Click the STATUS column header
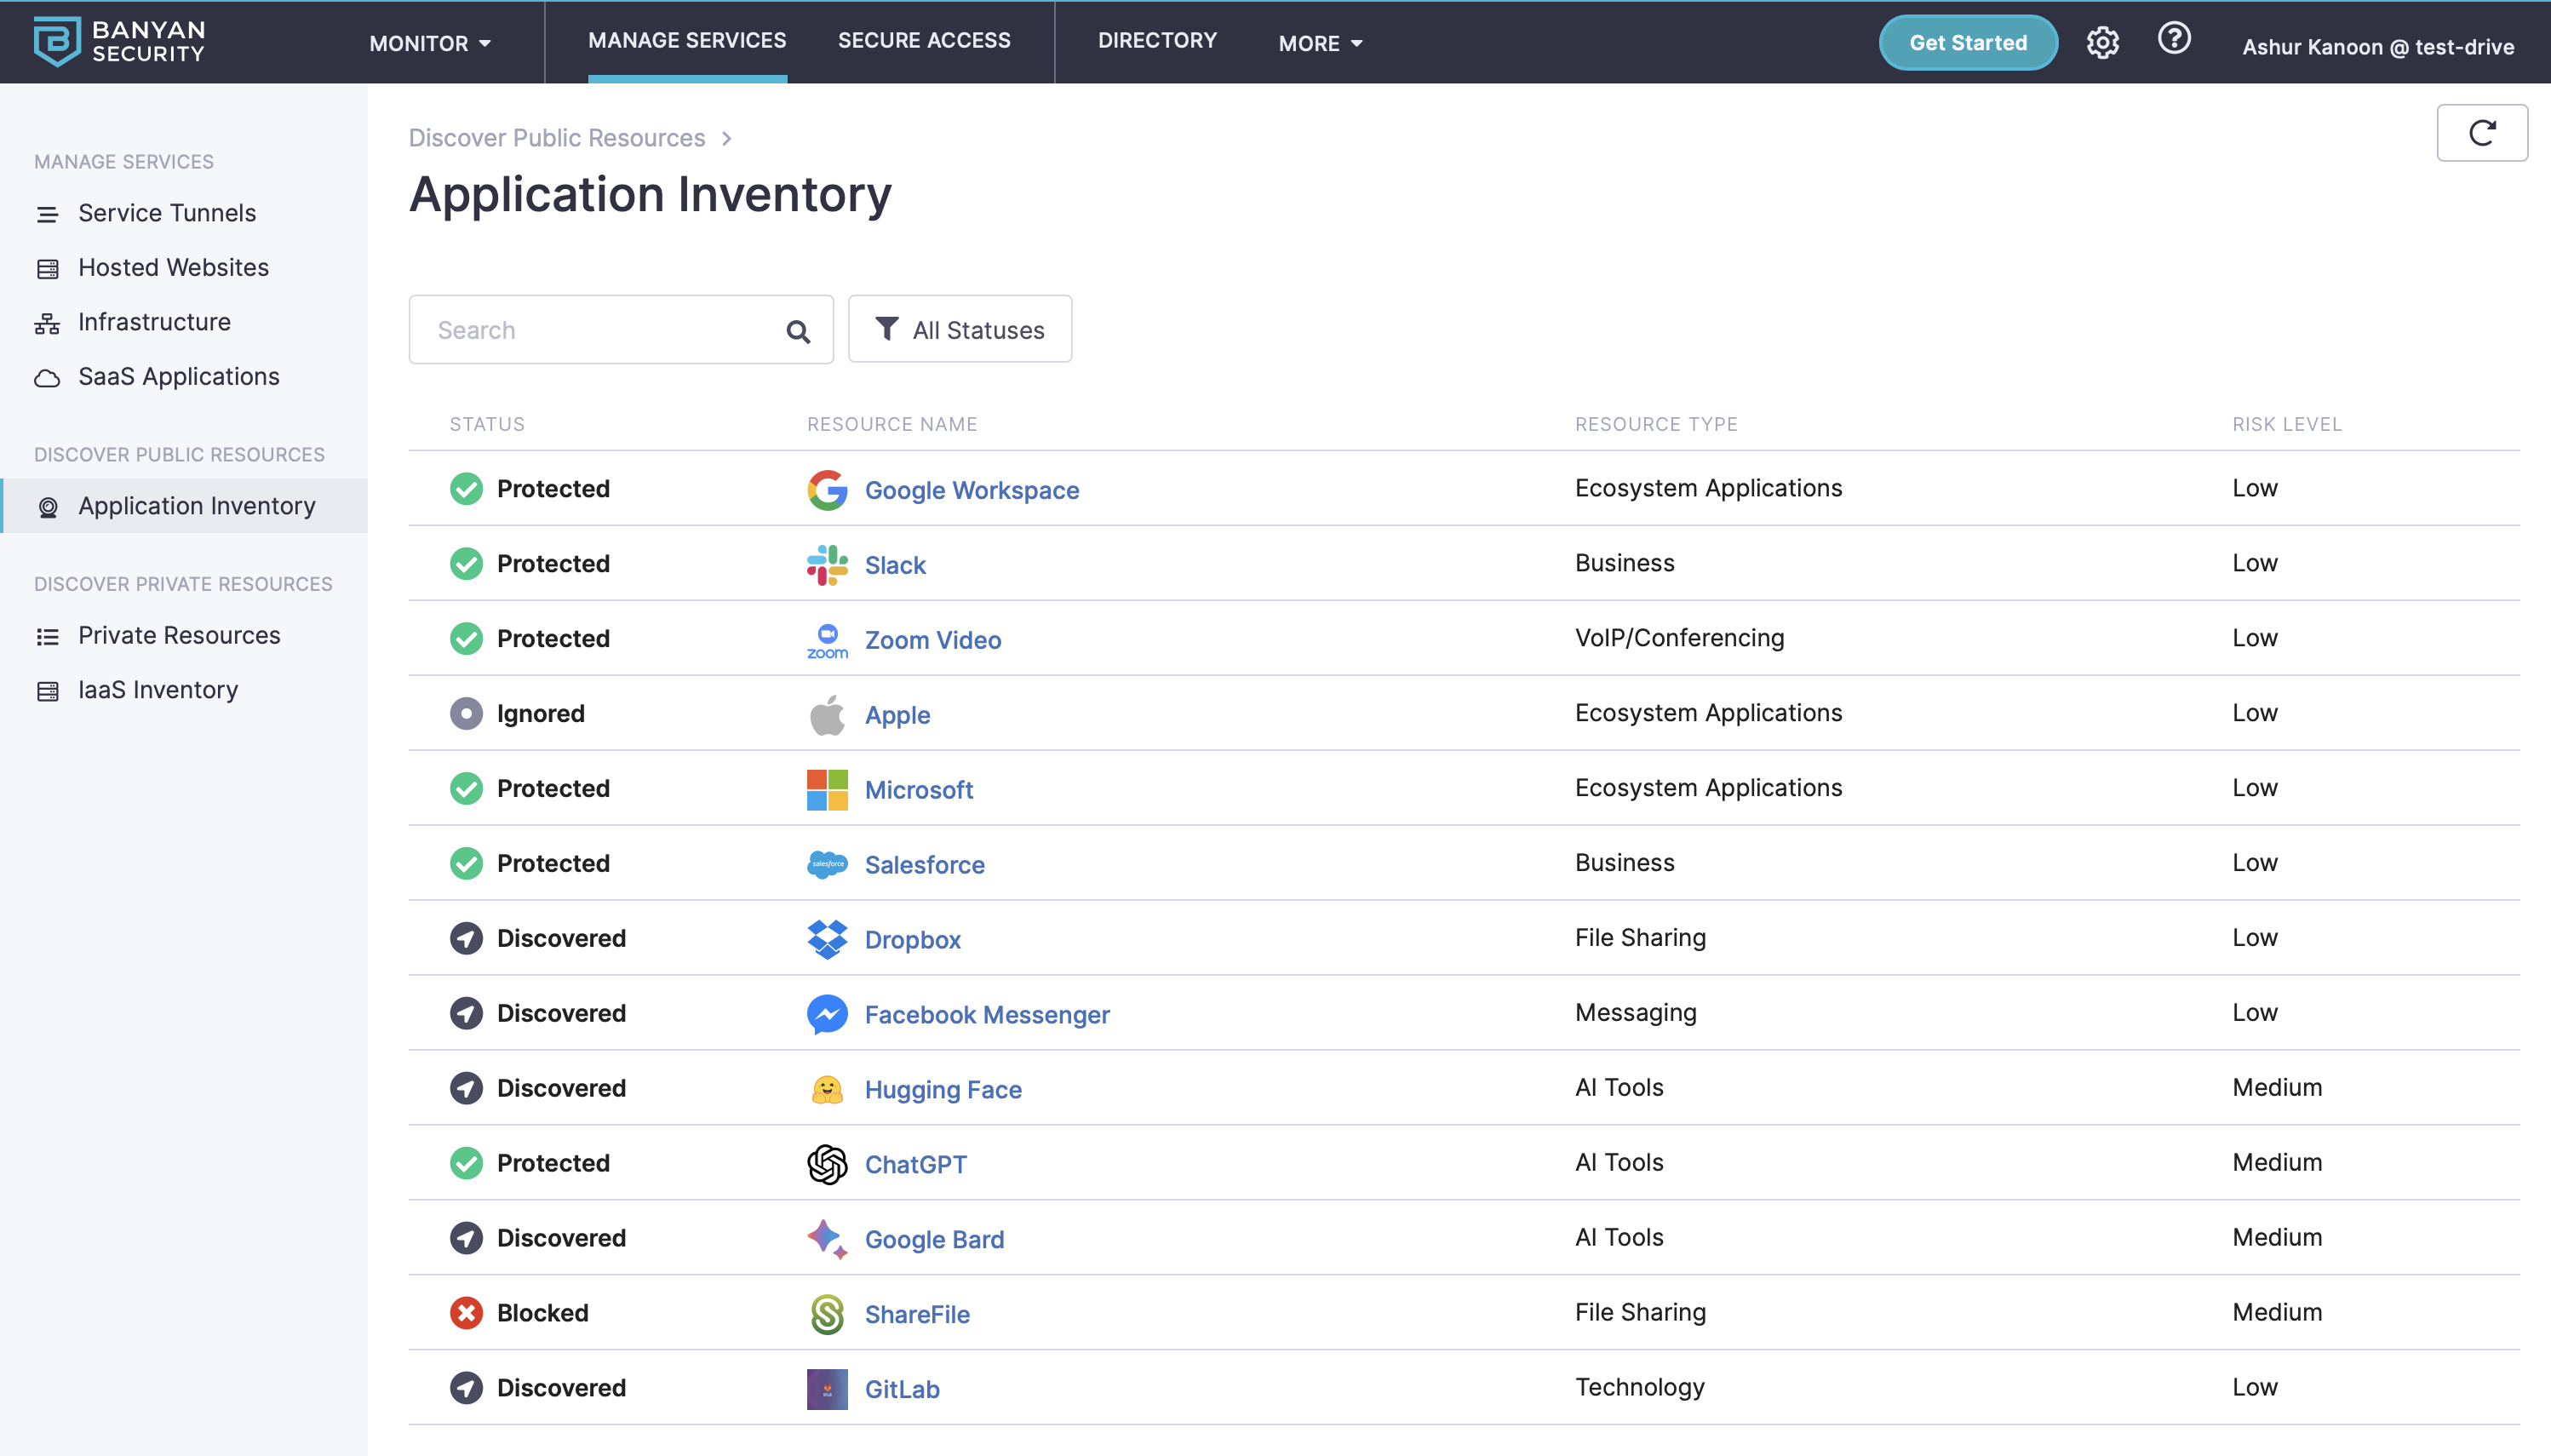This screenshot has height=1456, width=2551. 487,424
